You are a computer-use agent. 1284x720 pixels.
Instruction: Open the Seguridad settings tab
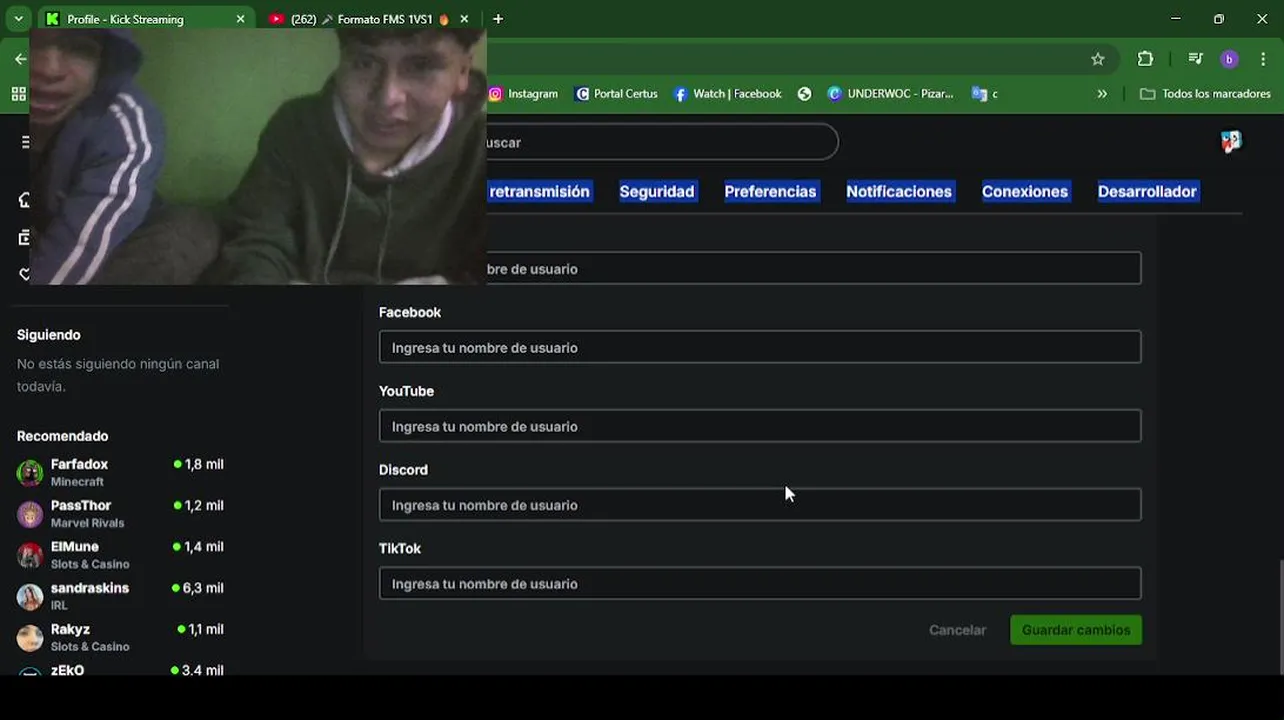(x=656, y=191)
